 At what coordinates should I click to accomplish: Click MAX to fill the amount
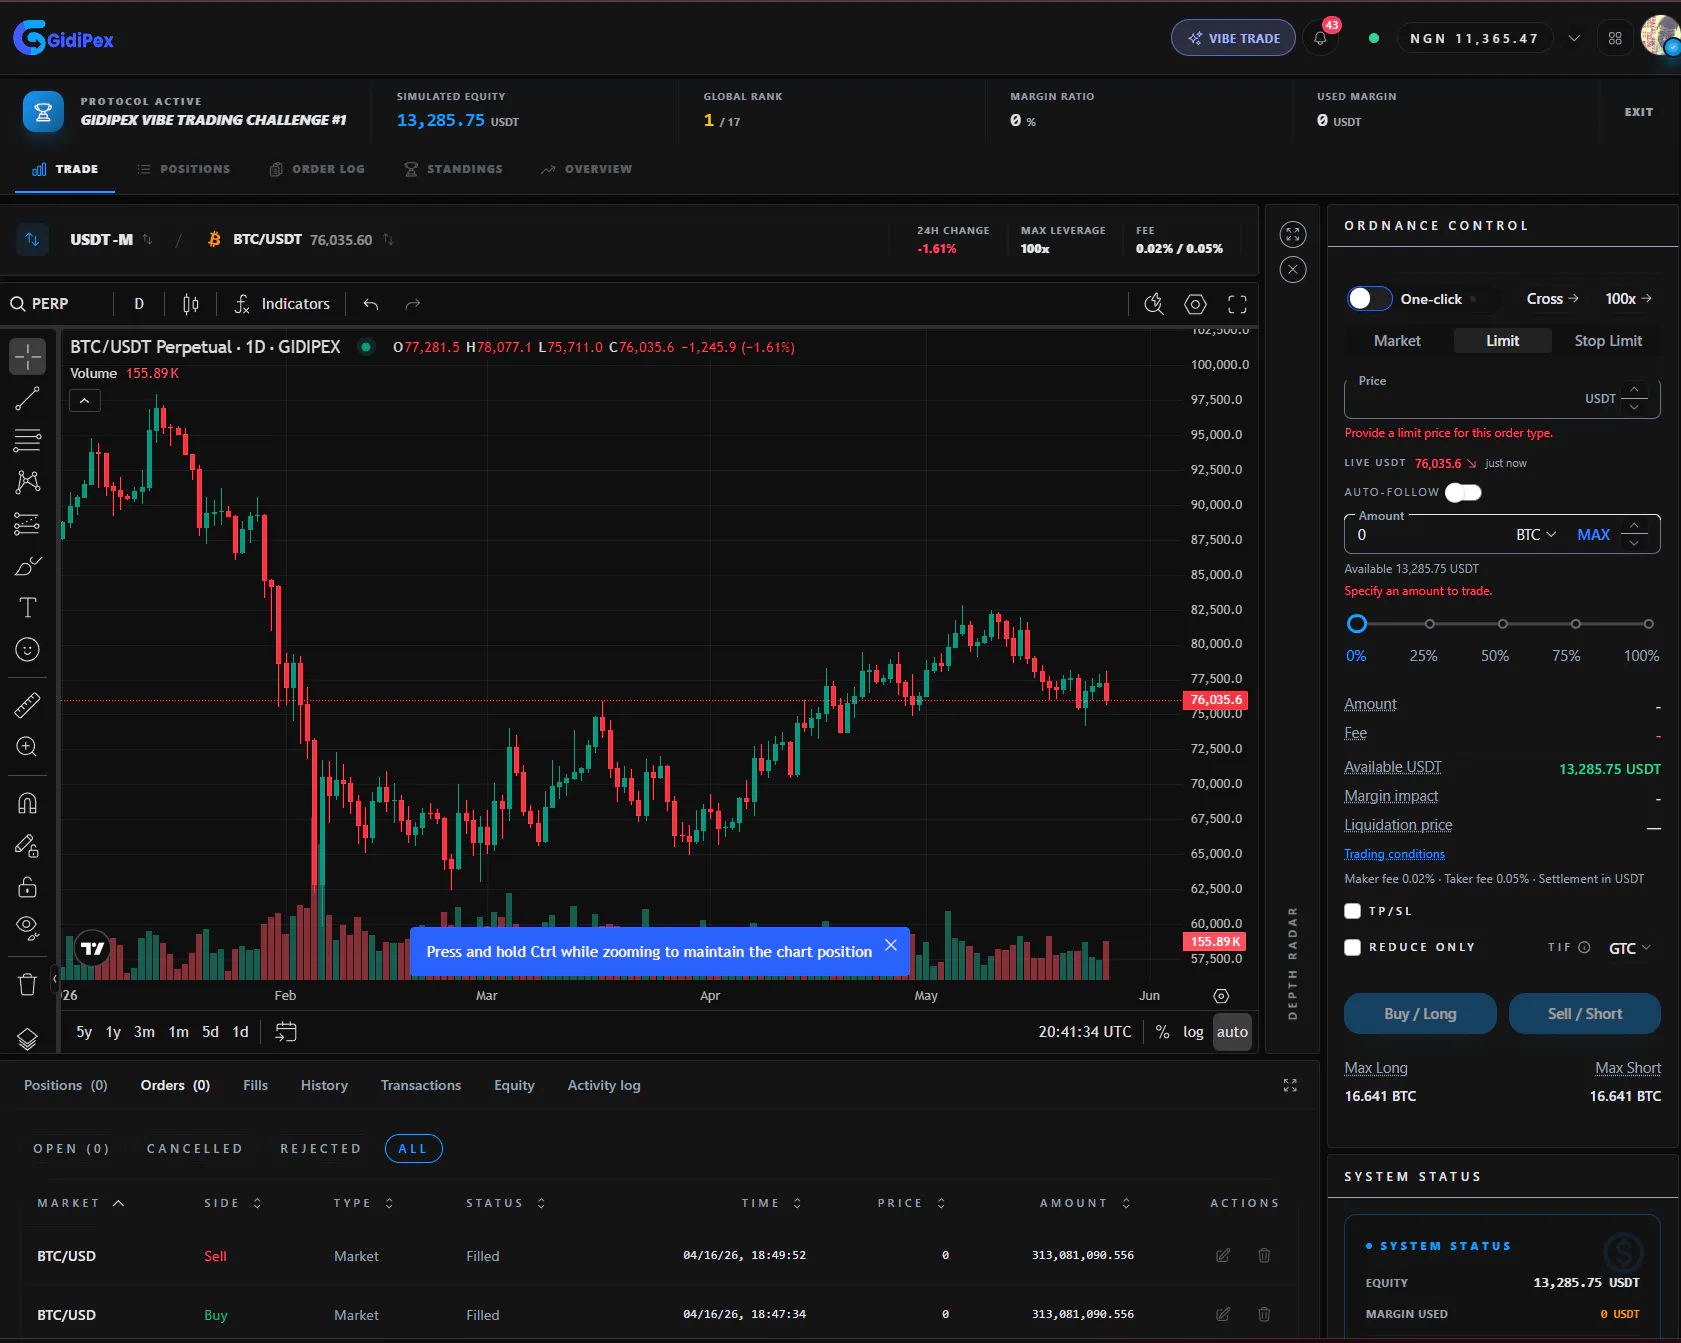[x=1593, y=535]
